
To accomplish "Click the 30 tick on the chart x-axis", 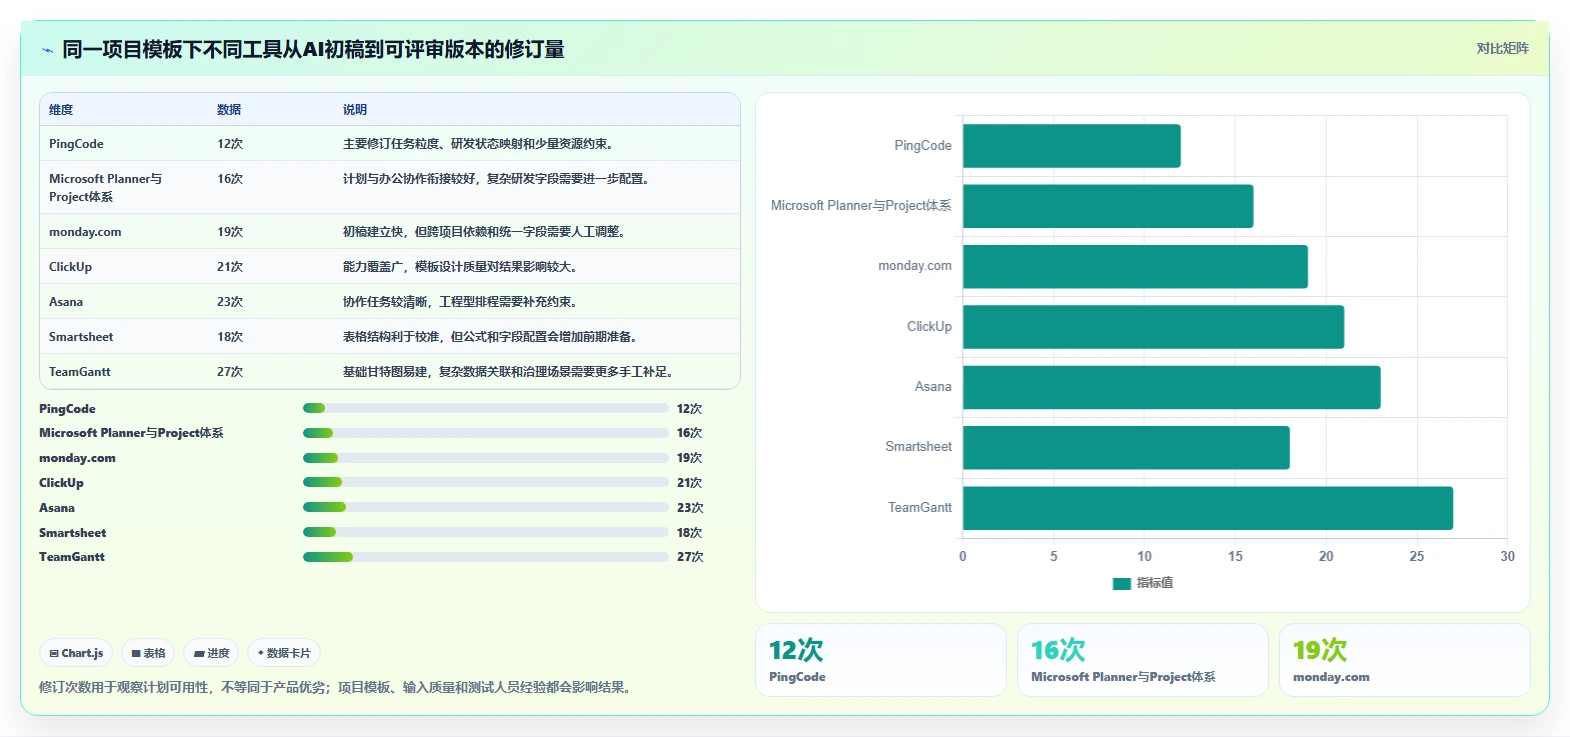I will tap(1507, 556).
